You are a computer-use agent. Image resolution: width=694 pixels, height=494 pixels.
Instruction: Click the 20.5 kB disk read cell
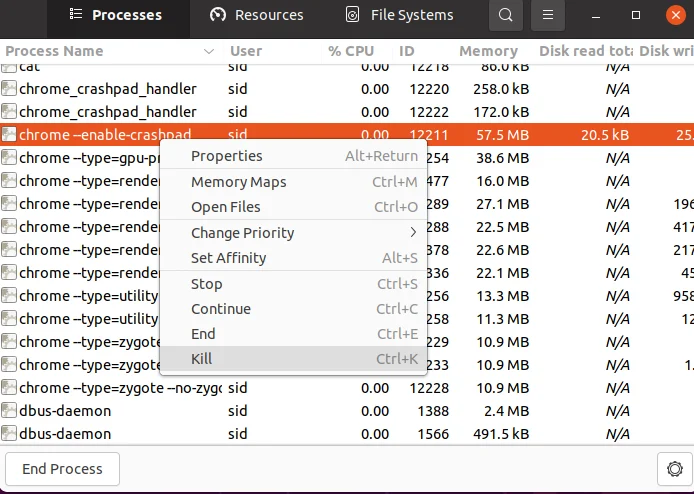click(605, 135)
